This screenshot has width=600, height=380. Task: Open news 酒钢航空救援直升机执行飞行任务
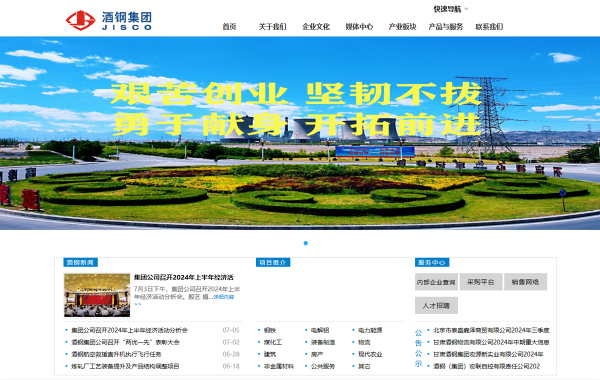pos(116,354)
